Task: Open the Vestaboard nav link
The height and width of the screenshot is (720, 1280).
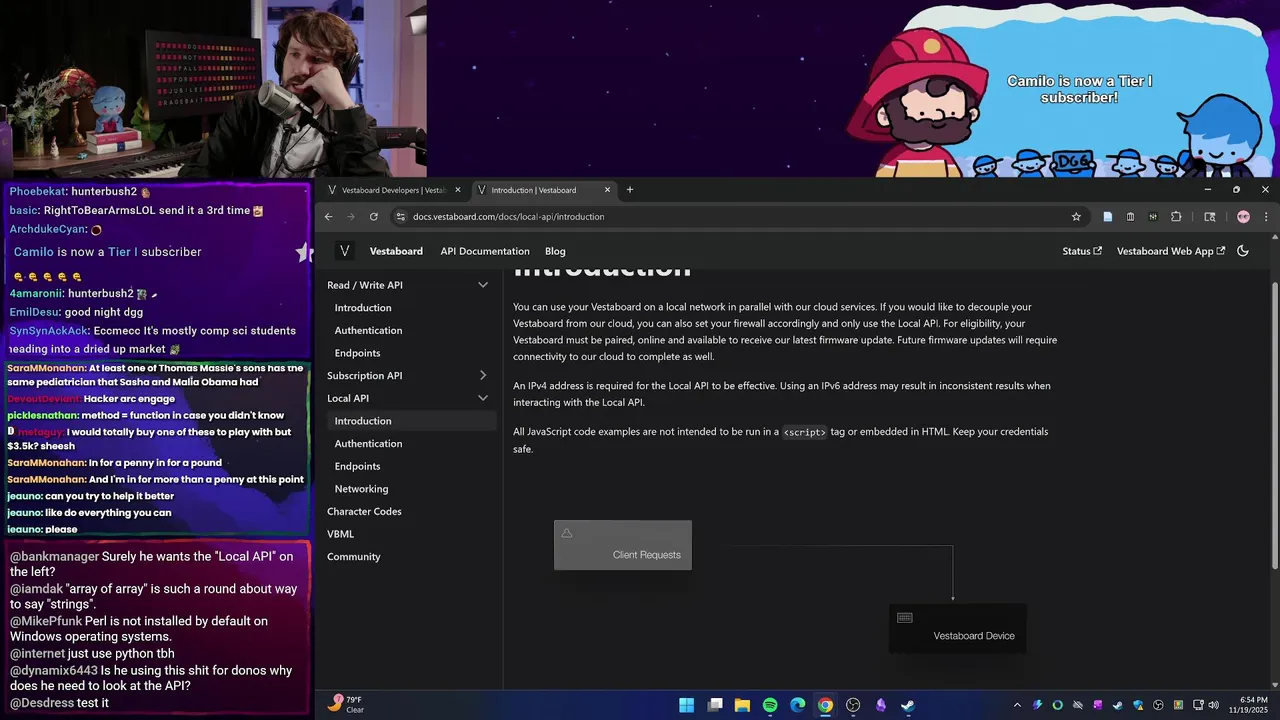Action: pos(396,251)
